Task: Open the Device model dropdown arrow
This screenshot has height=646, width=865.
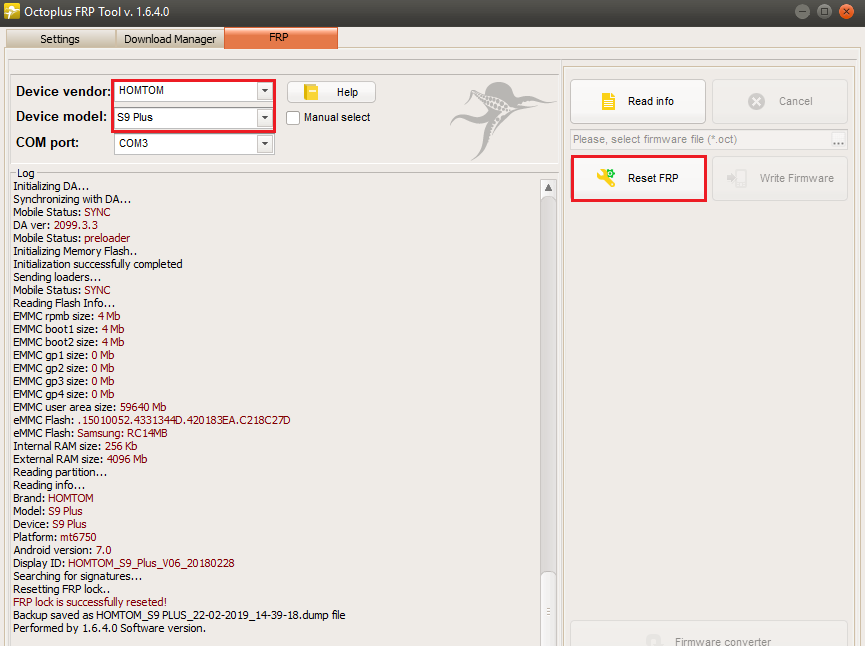Action: [265, 118]
